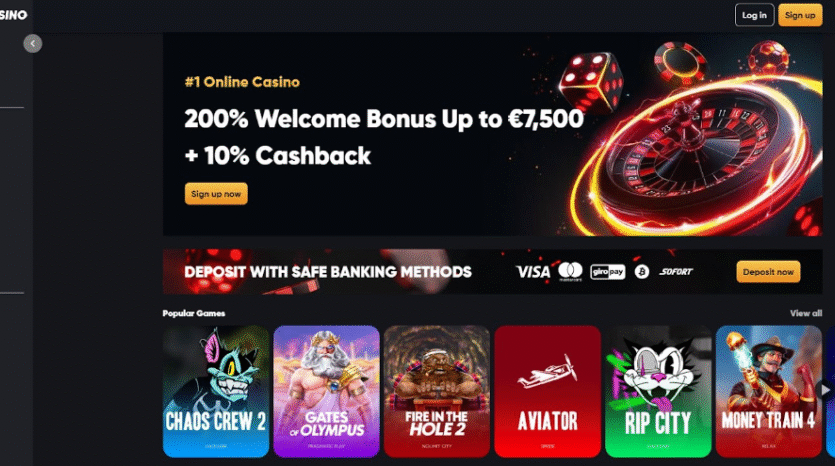835x466 pixels.
Task: Click the Deposit now button
Action: [x=768, y=272]
